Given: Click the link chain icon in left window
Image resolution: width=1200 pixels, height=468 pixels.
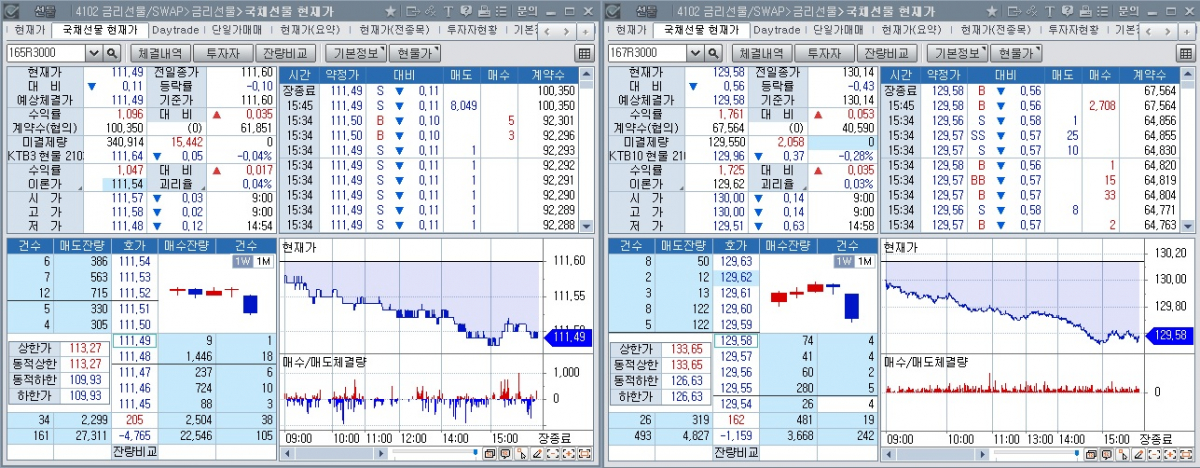Looking at the screenshot, I should tap(430, 11).
